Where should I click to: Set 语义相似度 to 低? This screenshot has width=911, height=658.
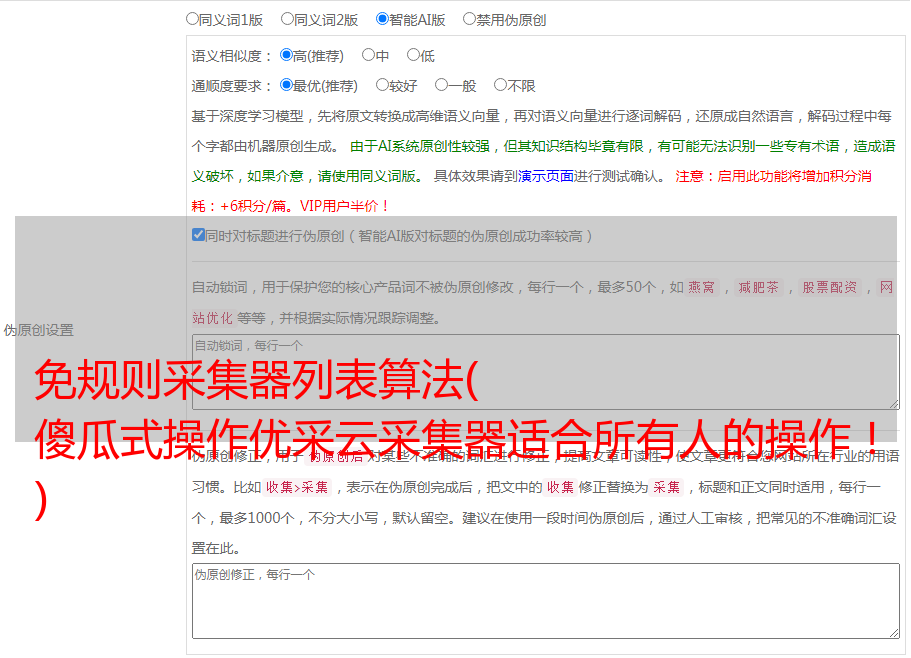[413, 55]
